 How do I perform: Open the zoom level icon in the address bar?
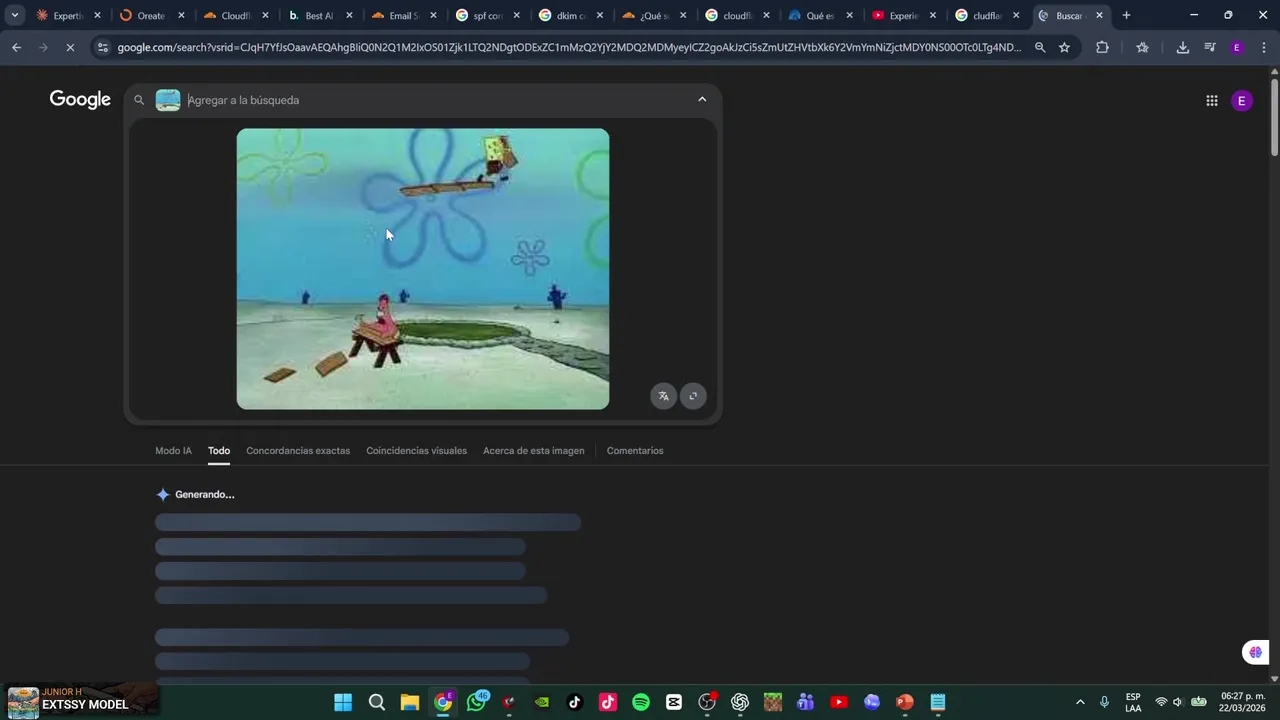1040,47
